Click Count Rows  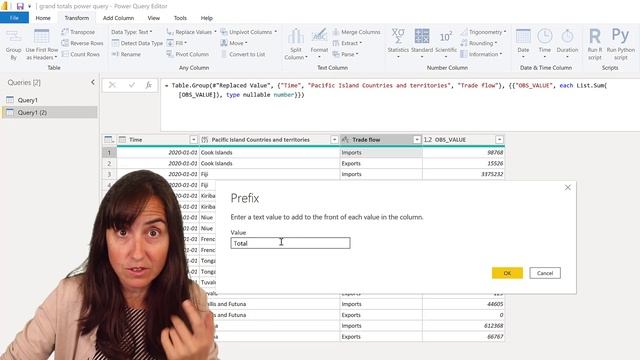coord(80,54)
